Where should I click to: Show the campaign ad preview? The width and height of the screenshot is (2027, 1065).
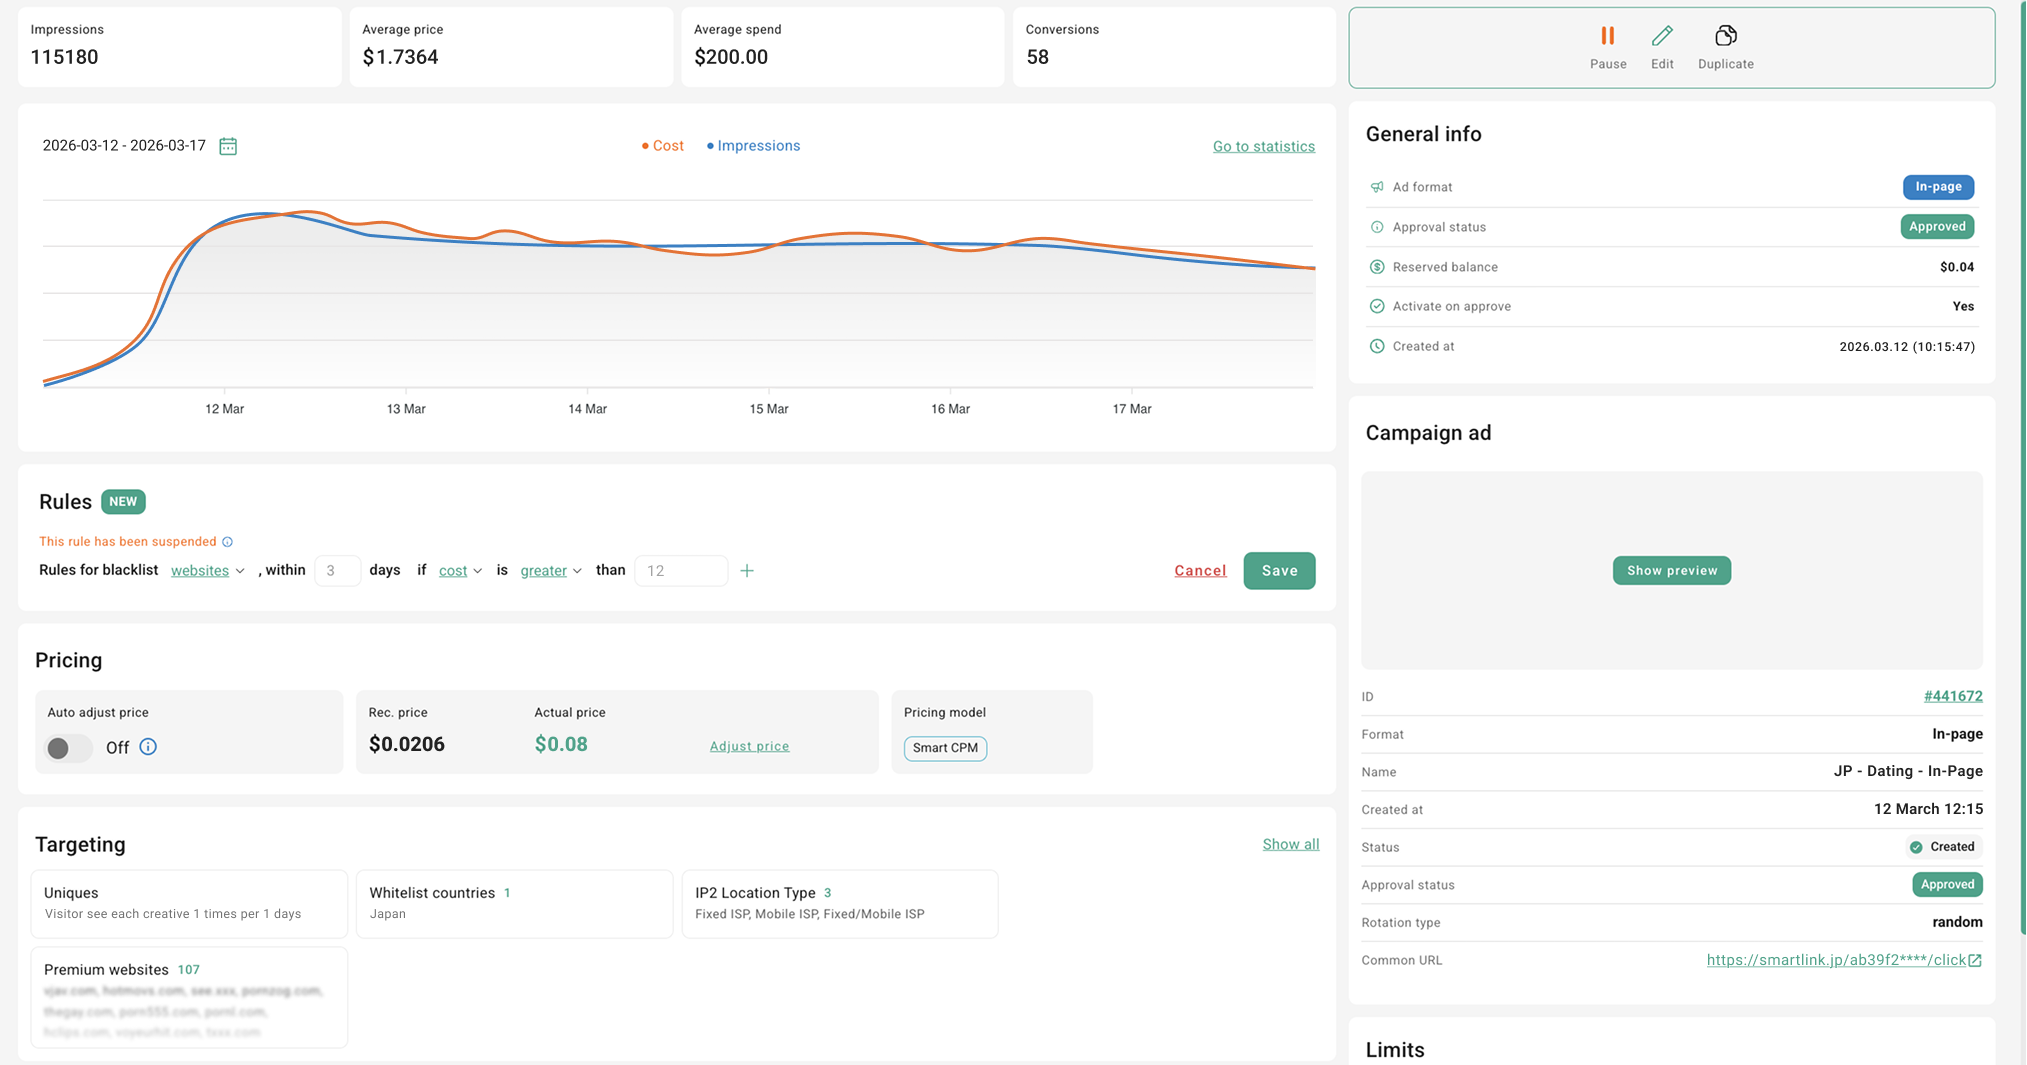(1671, 571)
